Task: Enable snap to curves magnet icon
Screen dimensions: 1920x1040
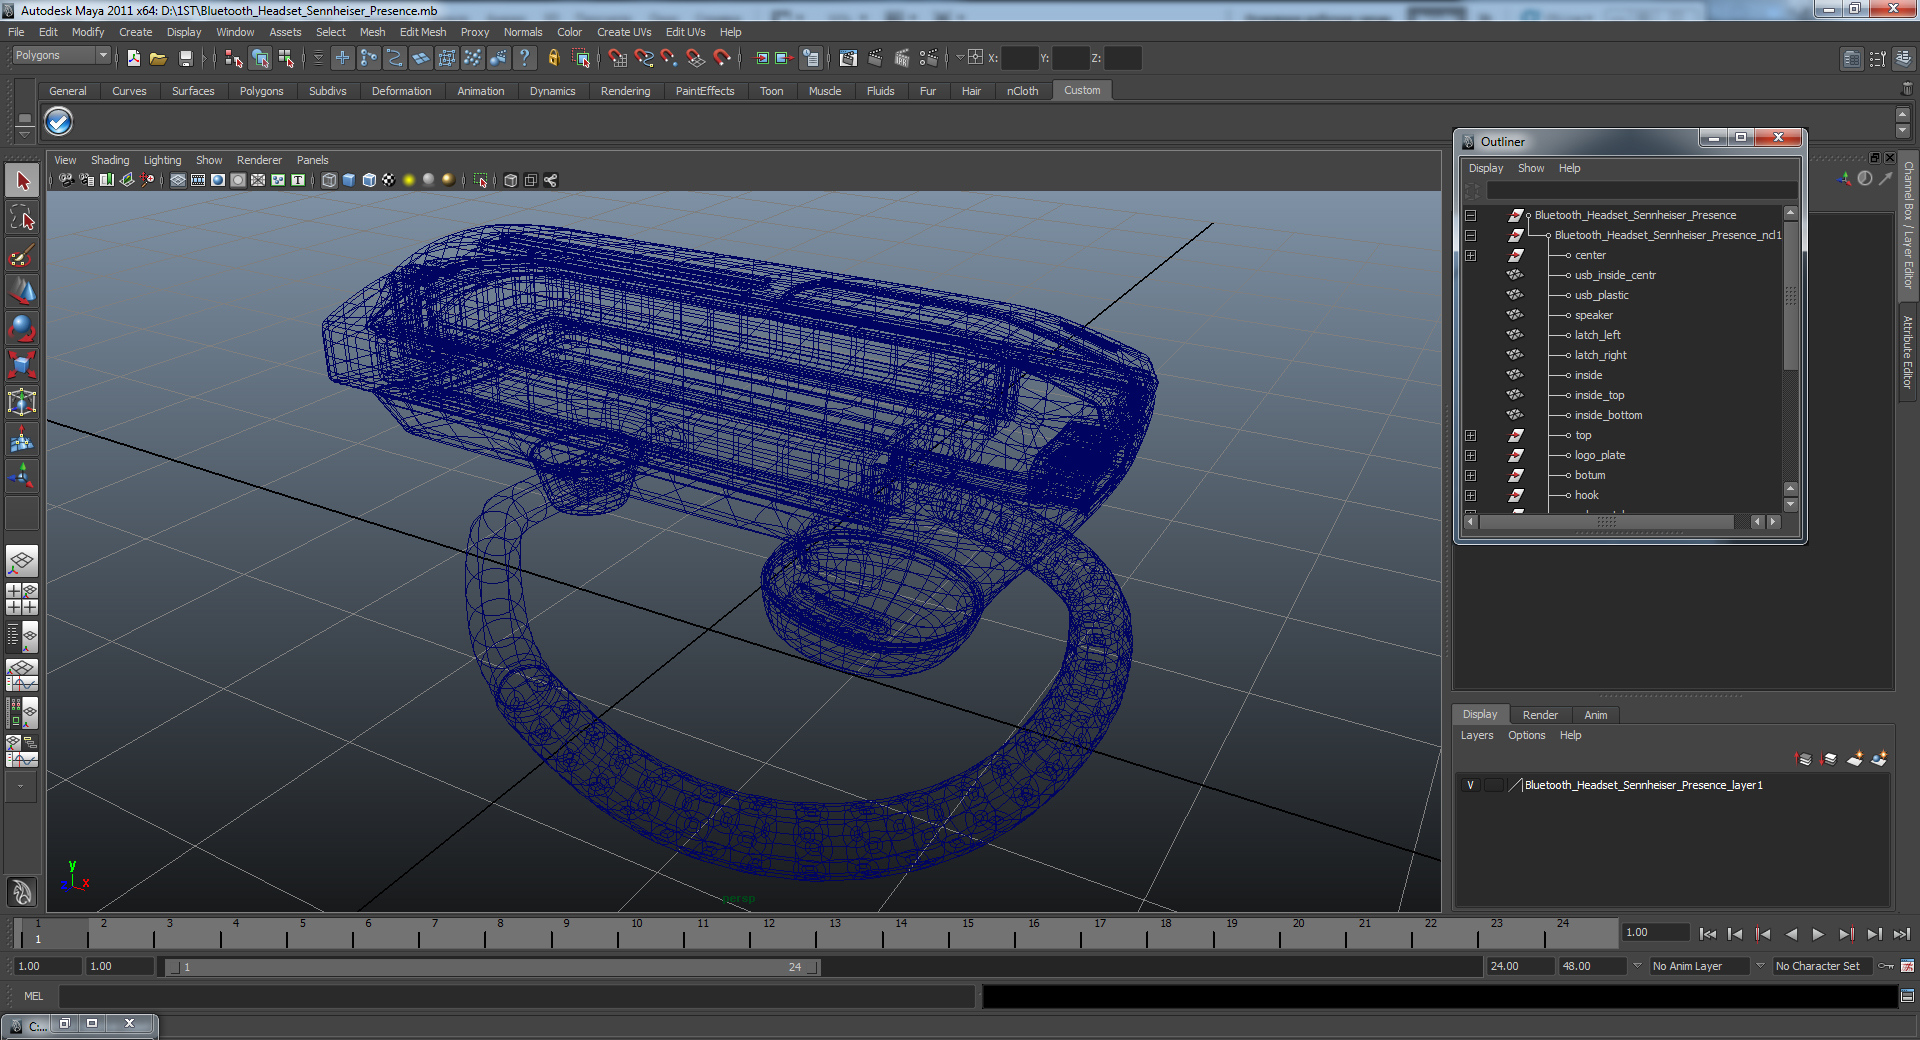Action: point(643,58)
